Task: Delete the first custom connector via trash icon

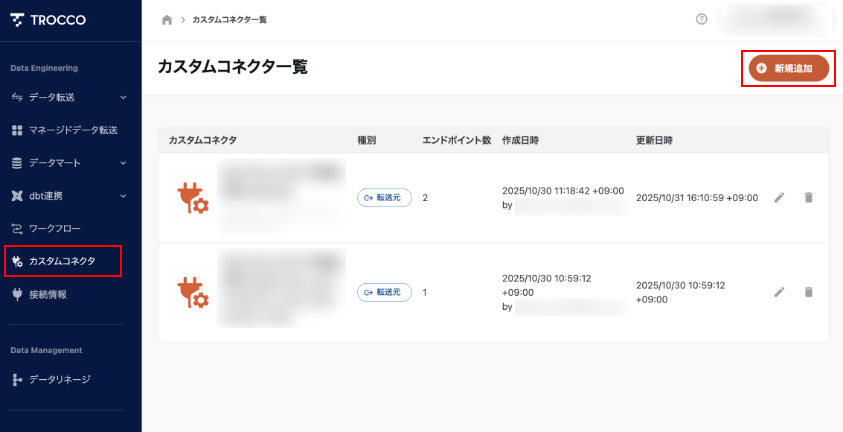Action: pos(809,198)
